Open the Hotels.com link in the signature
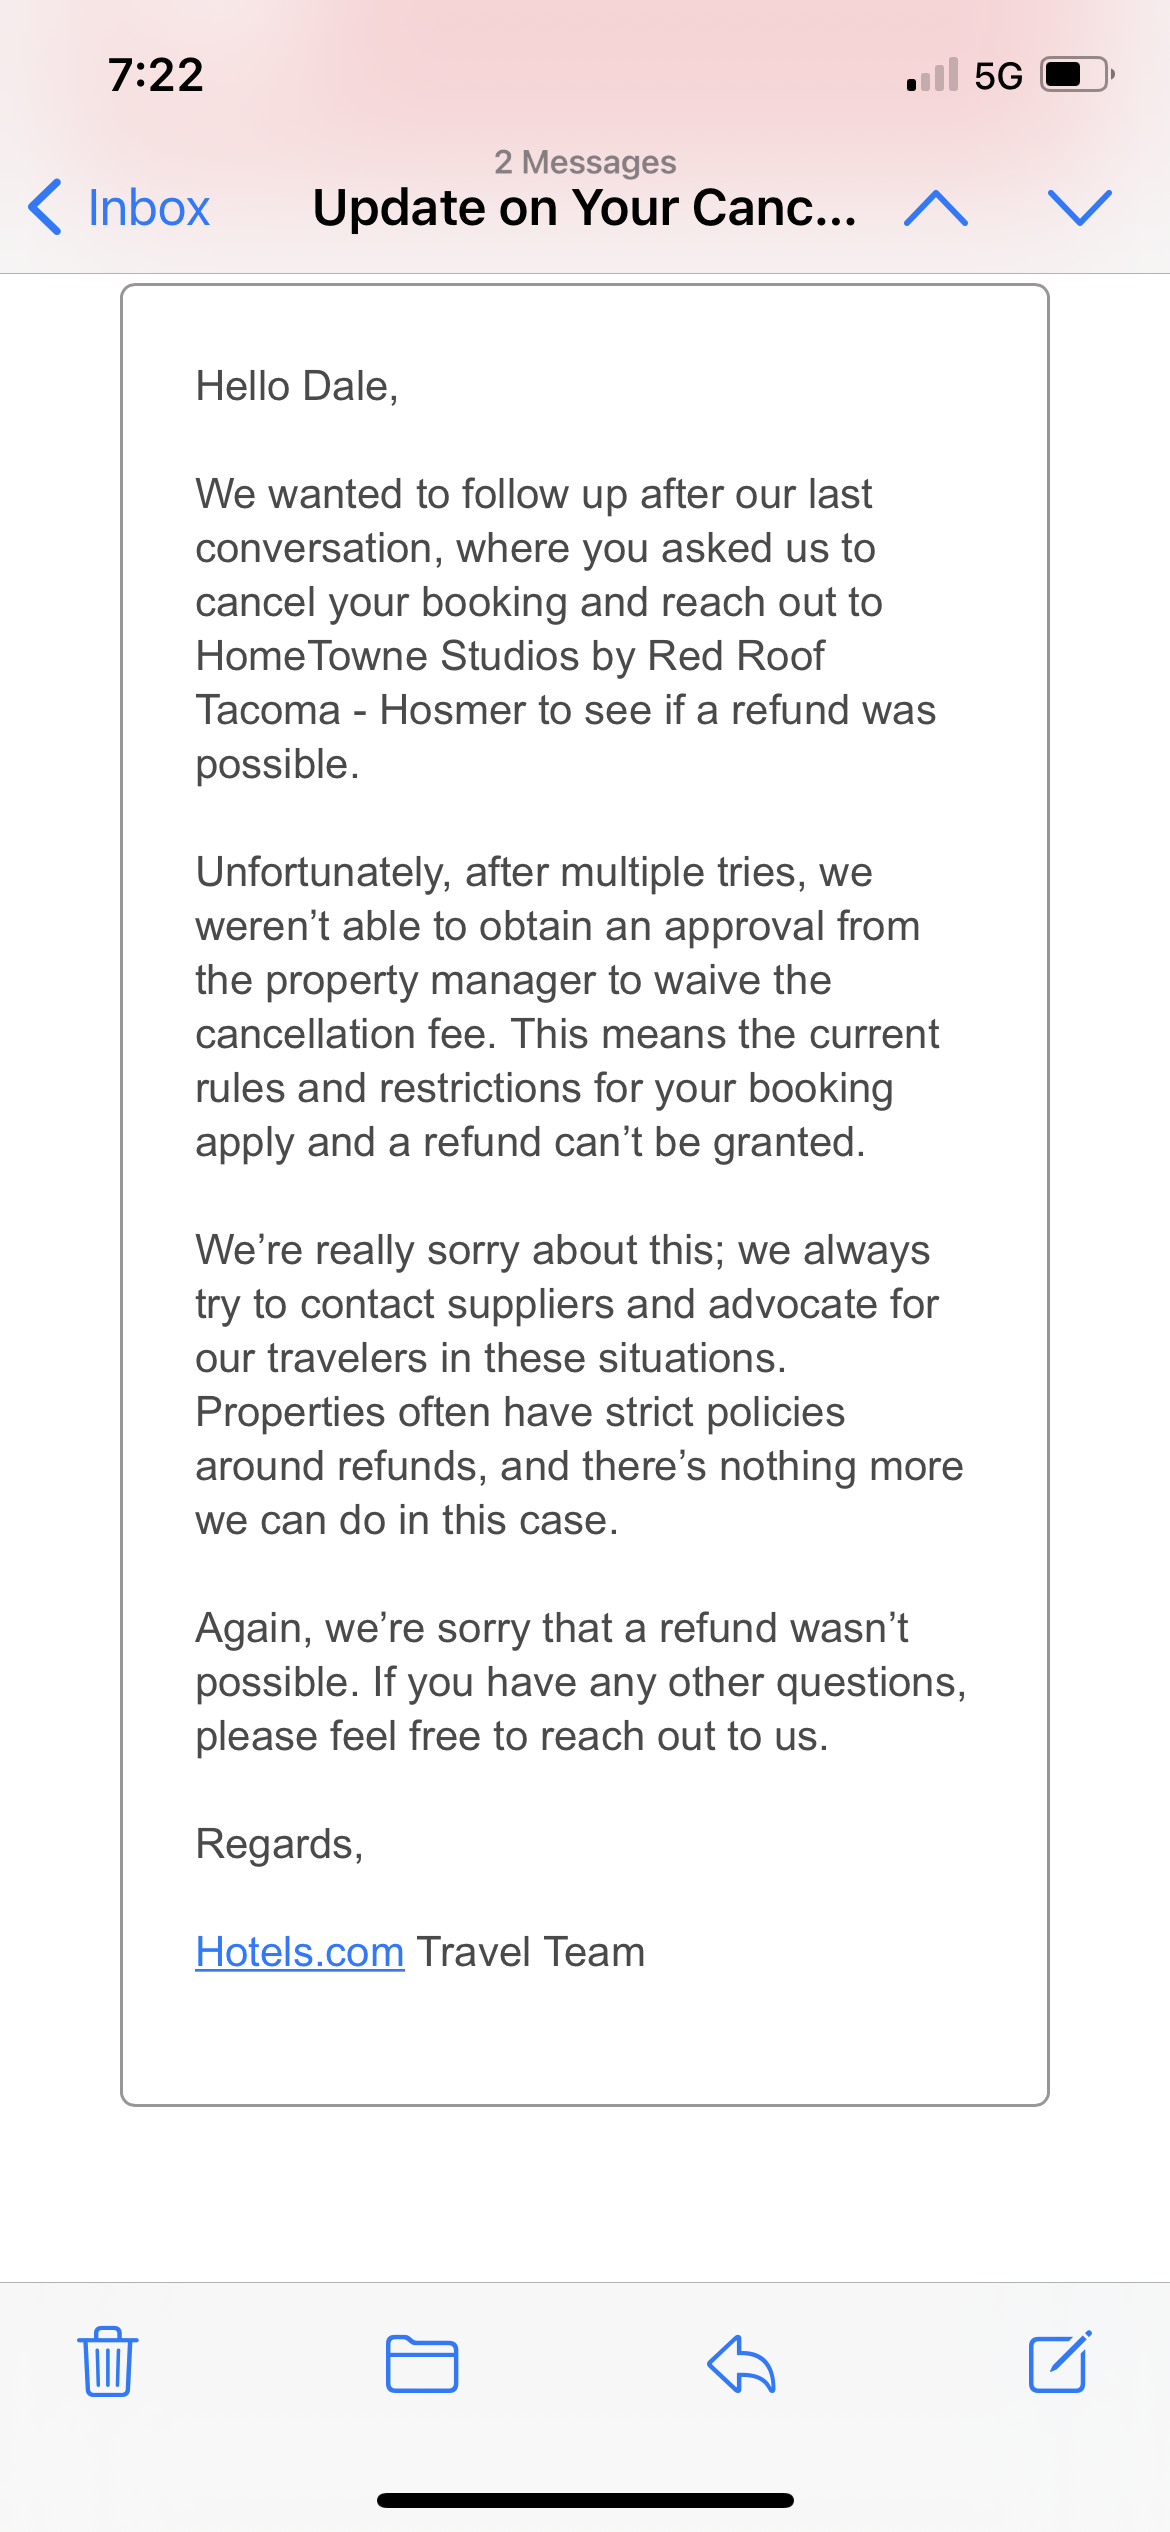The width and height of the screenshot is (1170, 2532). click(x=299, y=1950)
